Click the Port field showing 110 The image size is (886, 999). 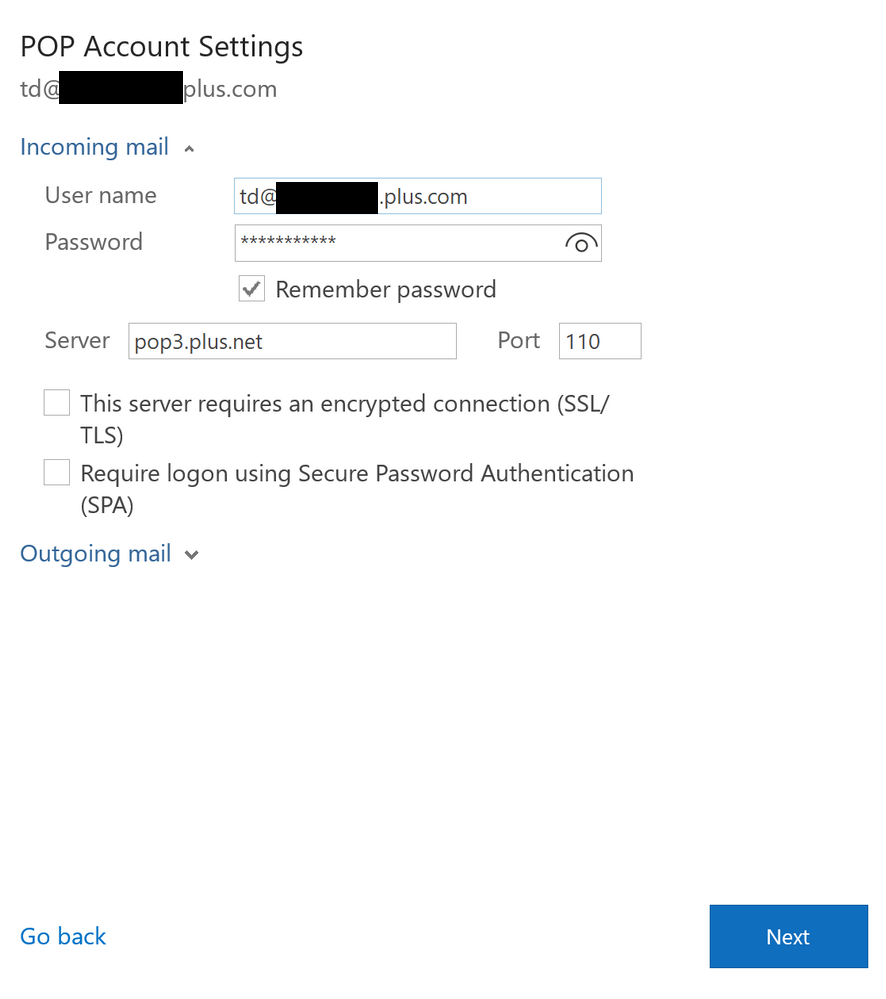click(599, 341)
